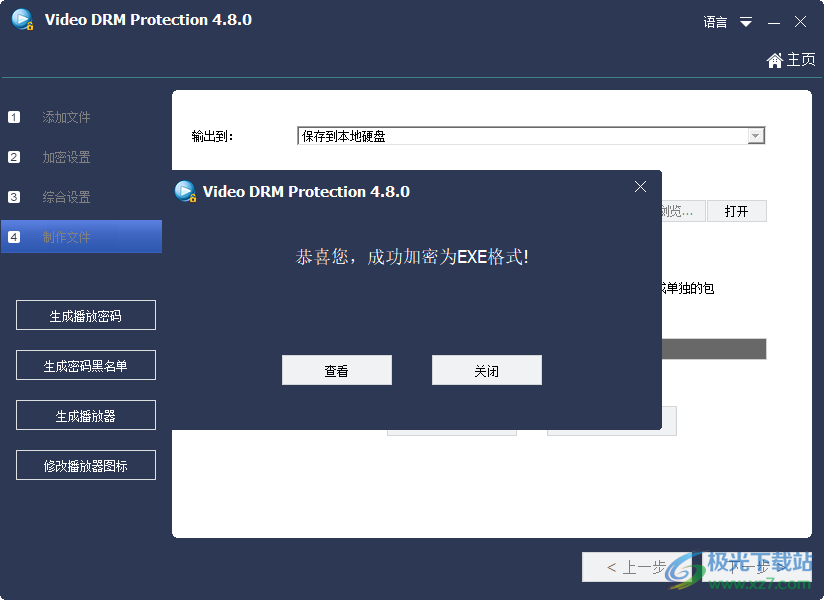Image resolution: width=824 pixels, height=600 pixels.
Task: Select step 2 加密设置
Action: coord(66,157)
